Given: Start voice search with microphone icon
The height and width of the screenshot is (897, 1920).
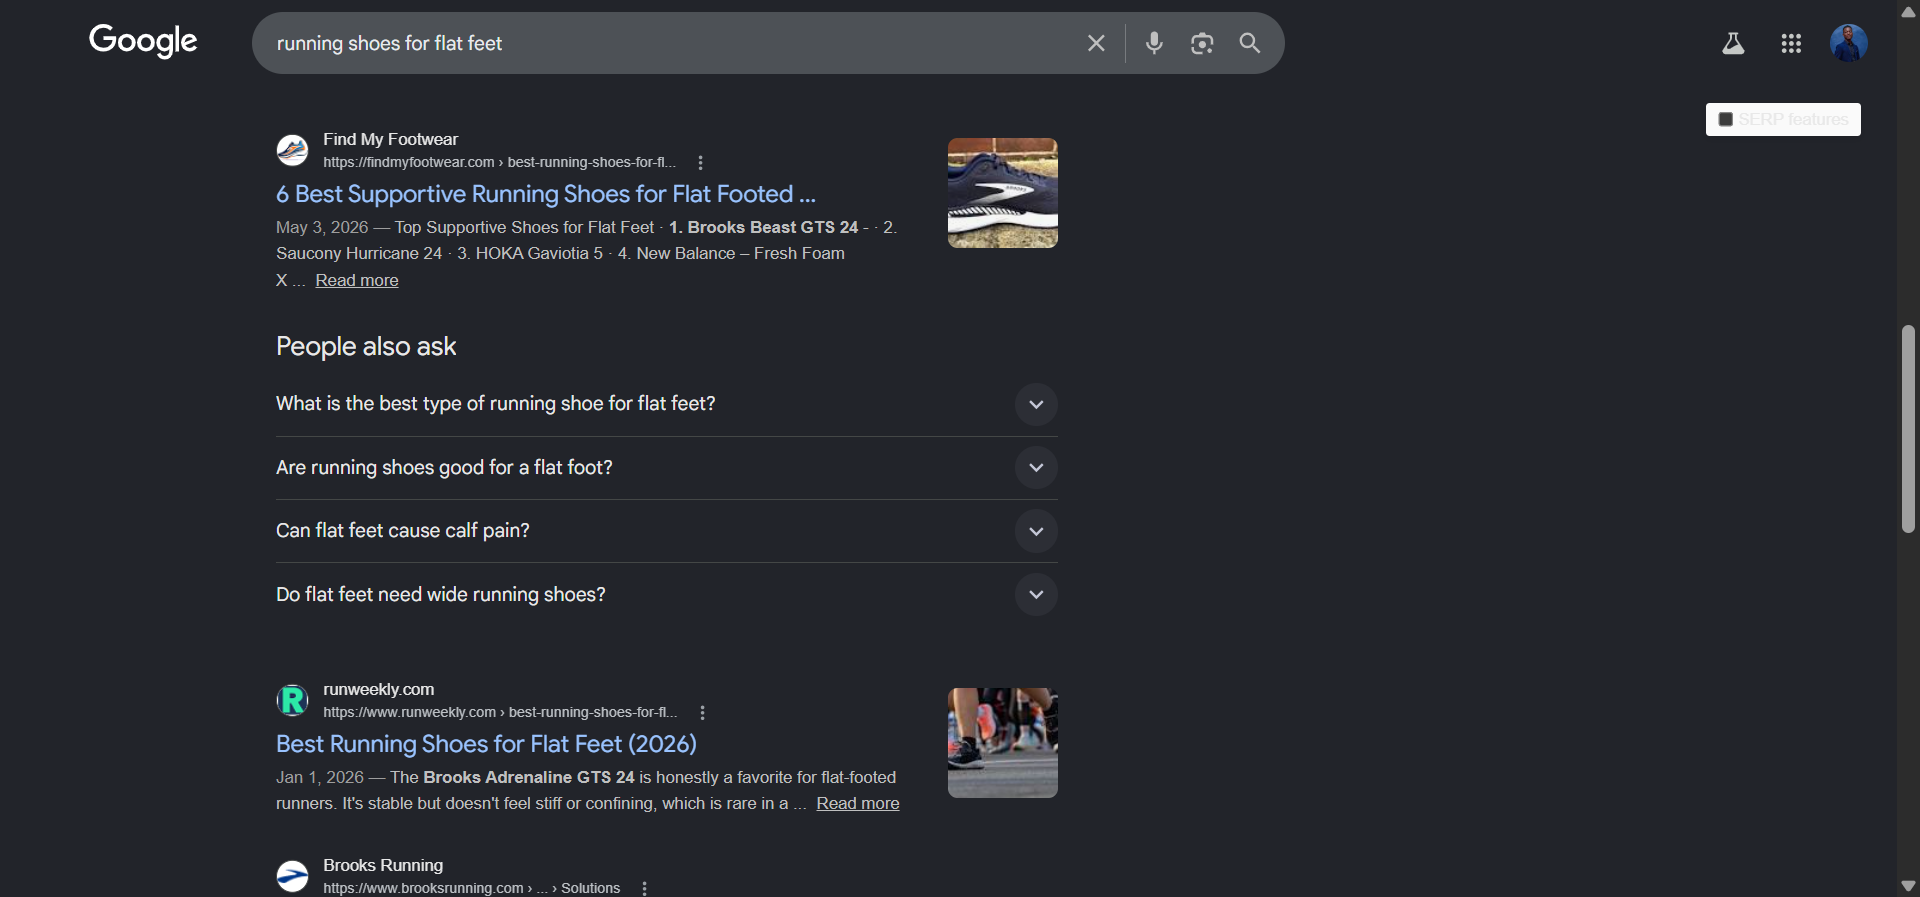Looking at the screenshot, I should [1154, 43].
